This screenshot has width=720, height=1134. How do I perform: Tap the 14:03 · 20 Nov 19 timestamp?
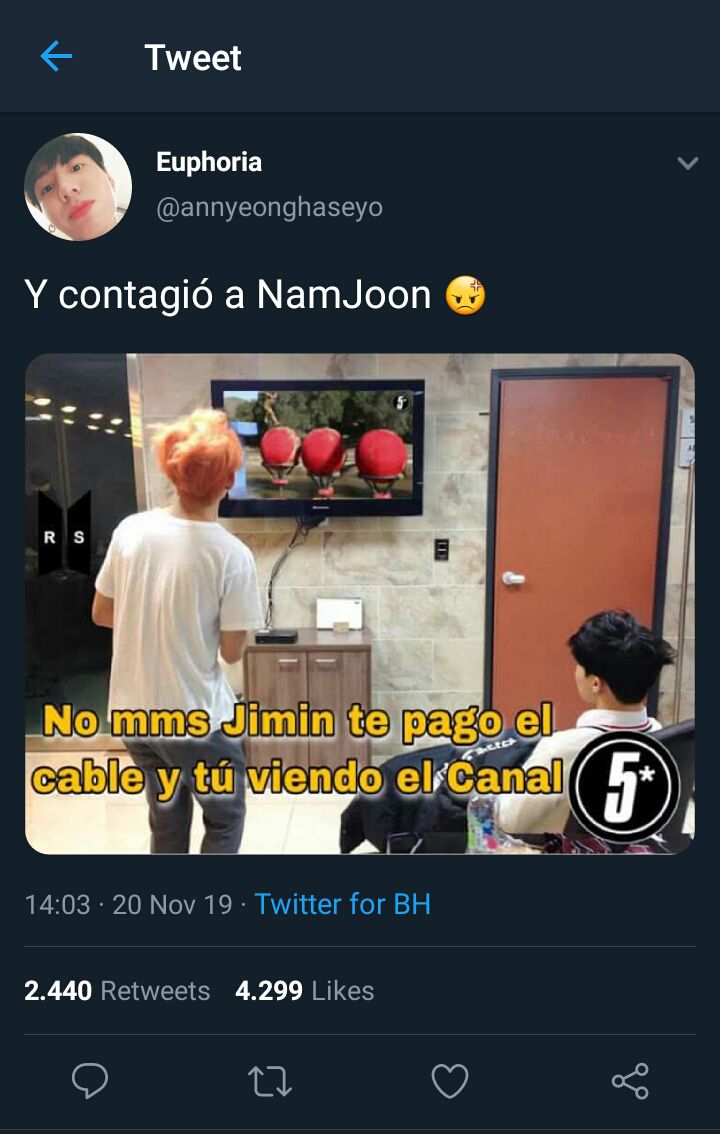click(x=129, y=904)
